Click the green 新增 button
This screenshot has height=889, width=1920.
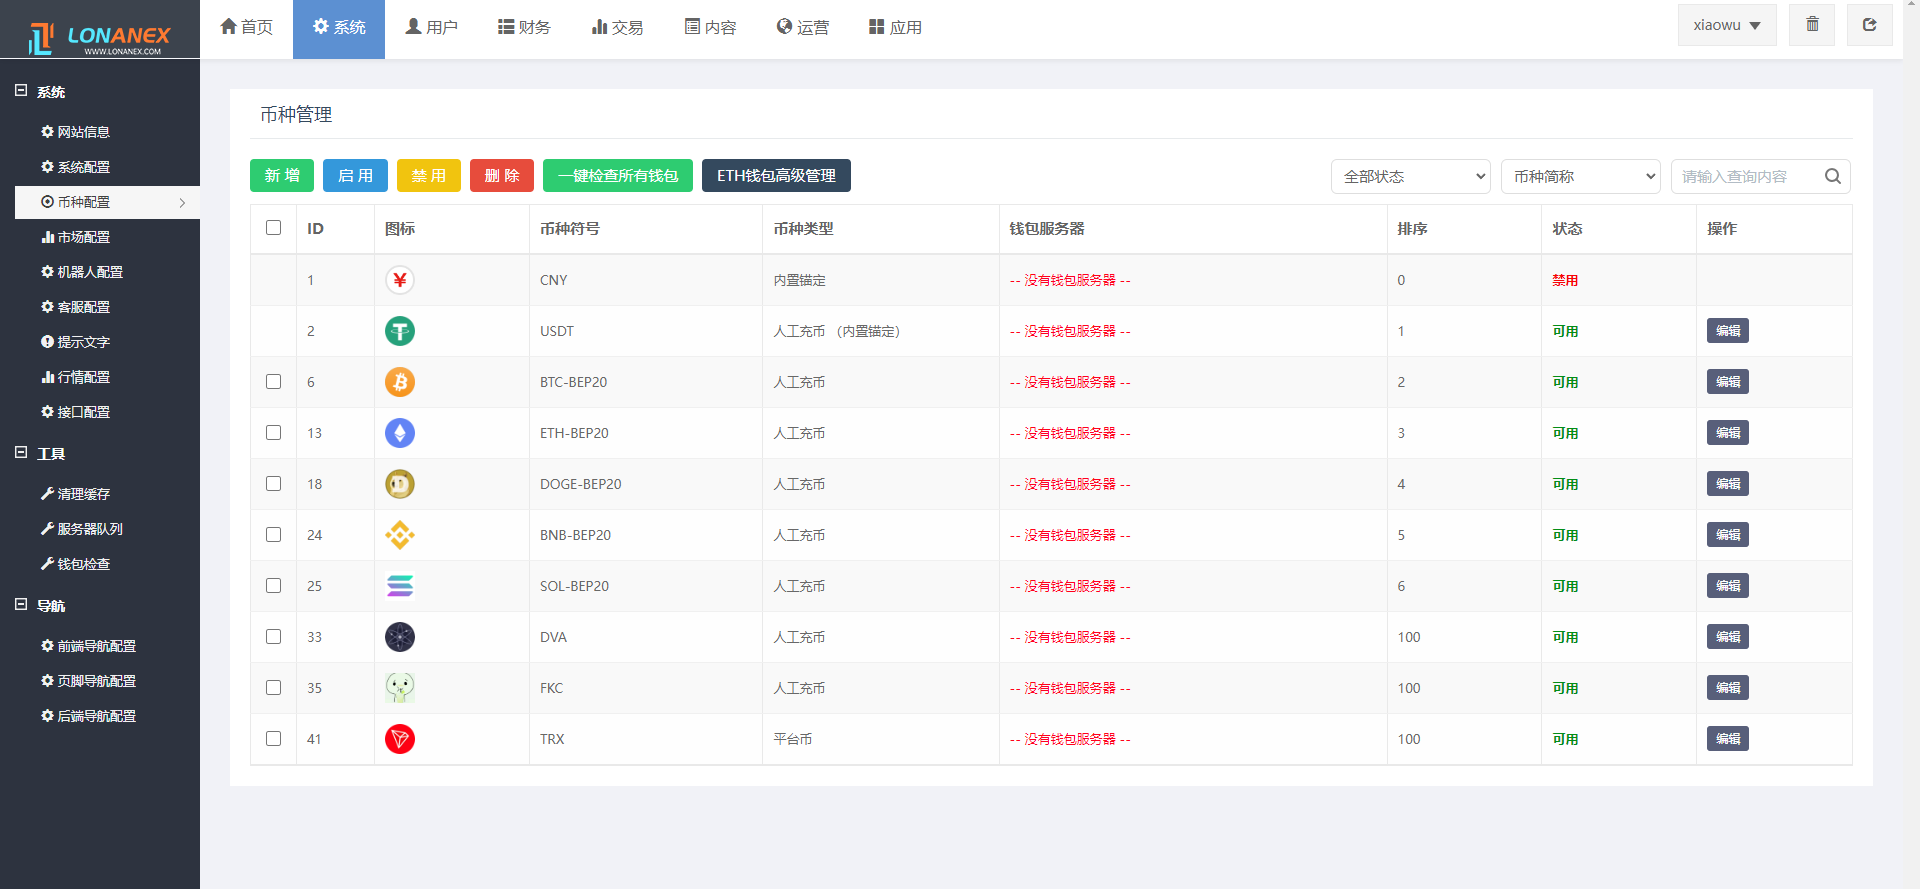(282, 175)
